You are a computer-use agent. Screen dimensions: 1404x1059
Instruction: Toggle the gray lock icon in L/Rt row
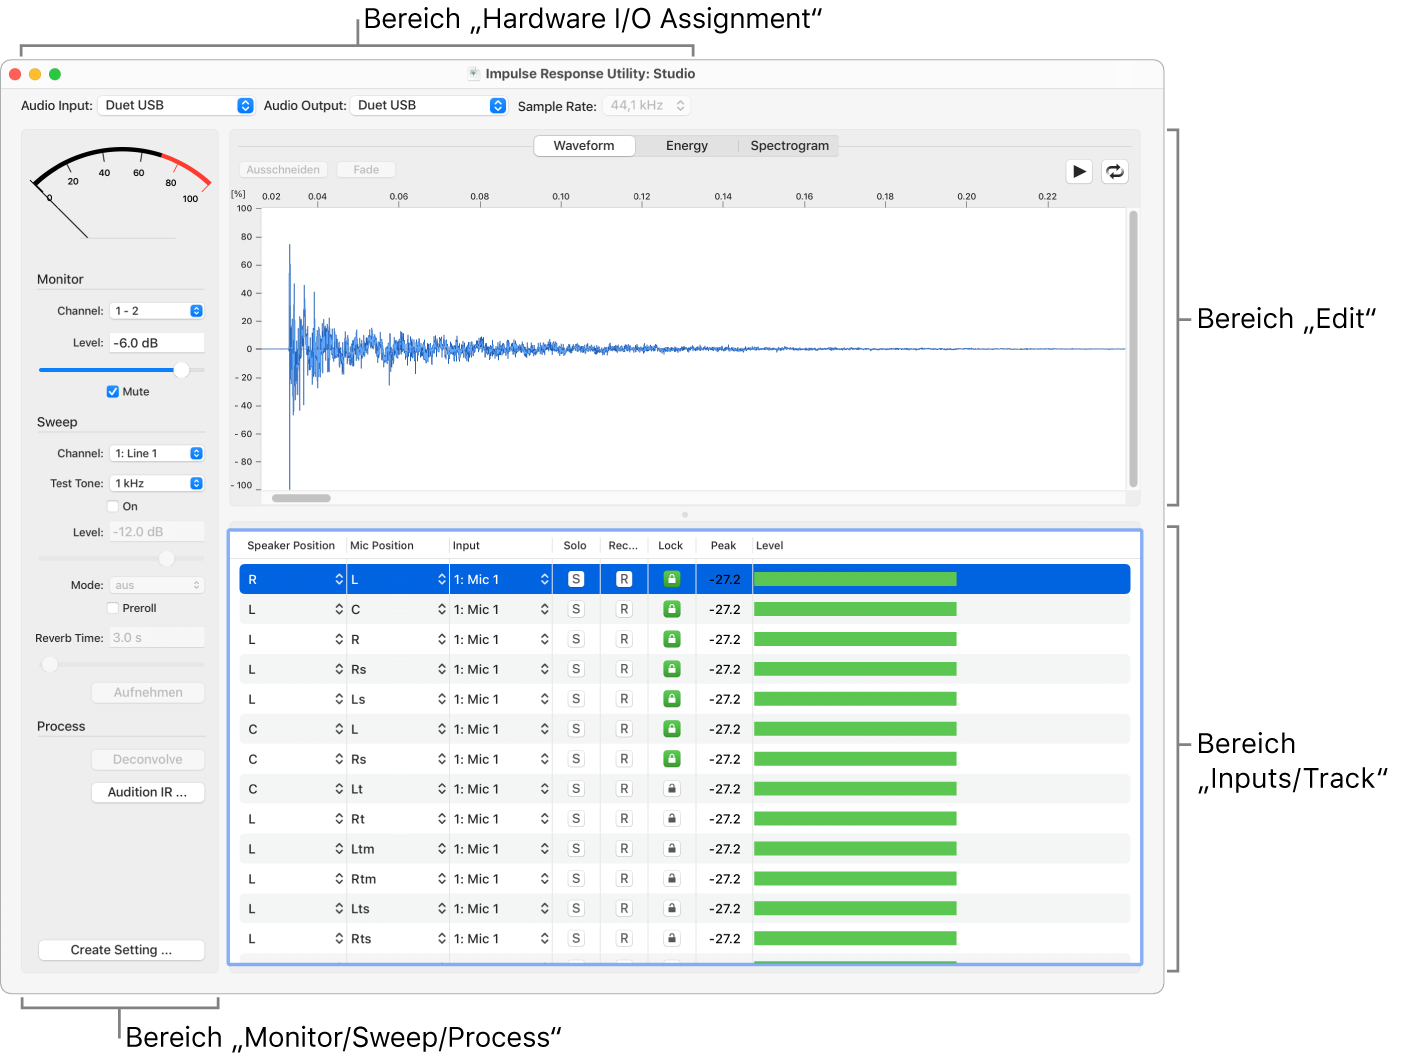(x=672, y=819)
